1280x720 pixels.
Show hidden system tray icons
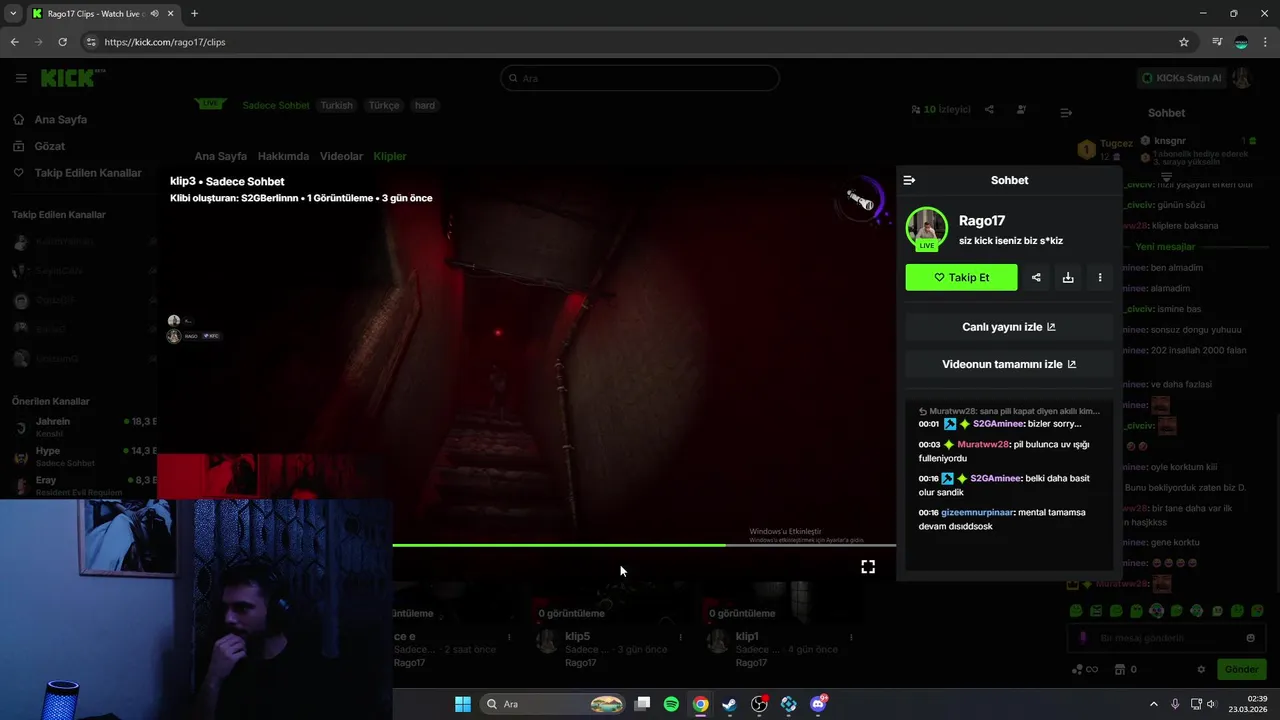(1153, 704)
